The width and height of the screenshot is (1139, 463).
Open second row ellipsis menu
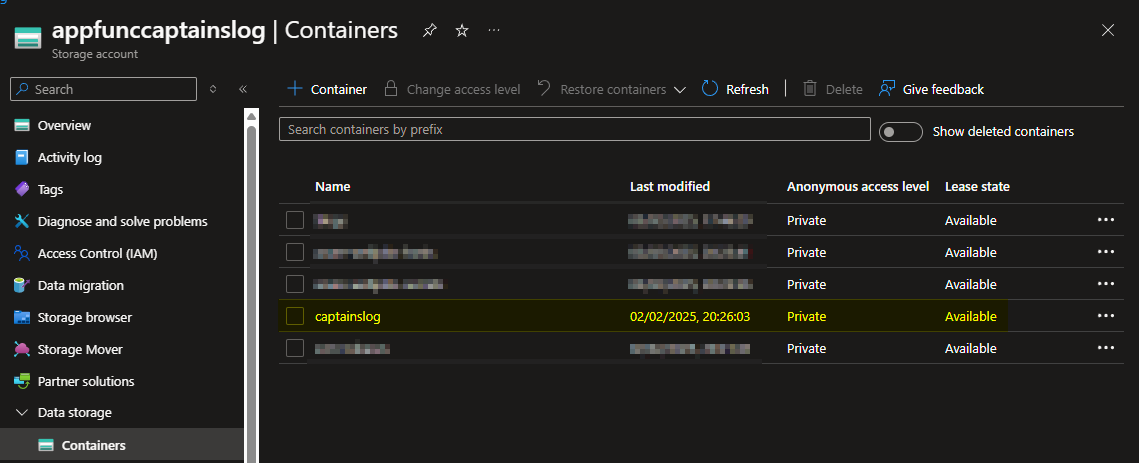[x=1106, y=251]
